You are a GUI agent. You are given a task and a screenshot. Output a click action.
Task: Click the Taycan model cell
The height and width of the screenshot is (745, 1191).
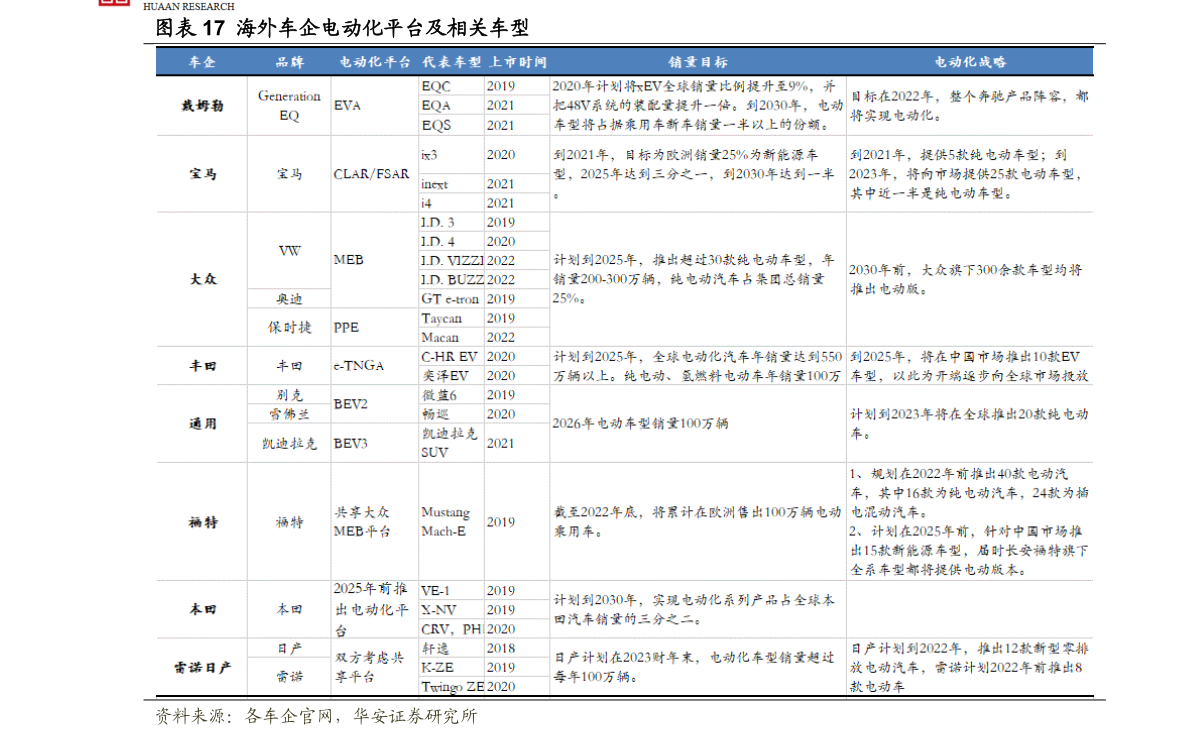(x=441, y=318)
